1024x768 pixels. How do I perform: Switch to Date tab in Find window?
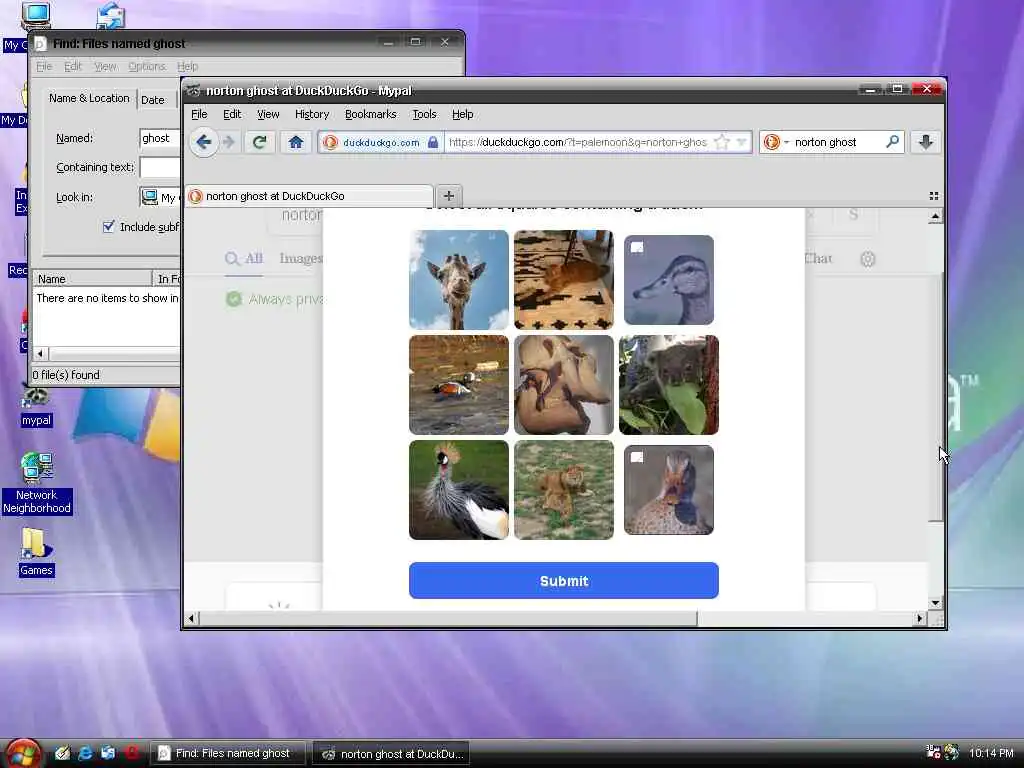[x=153, y=100]
